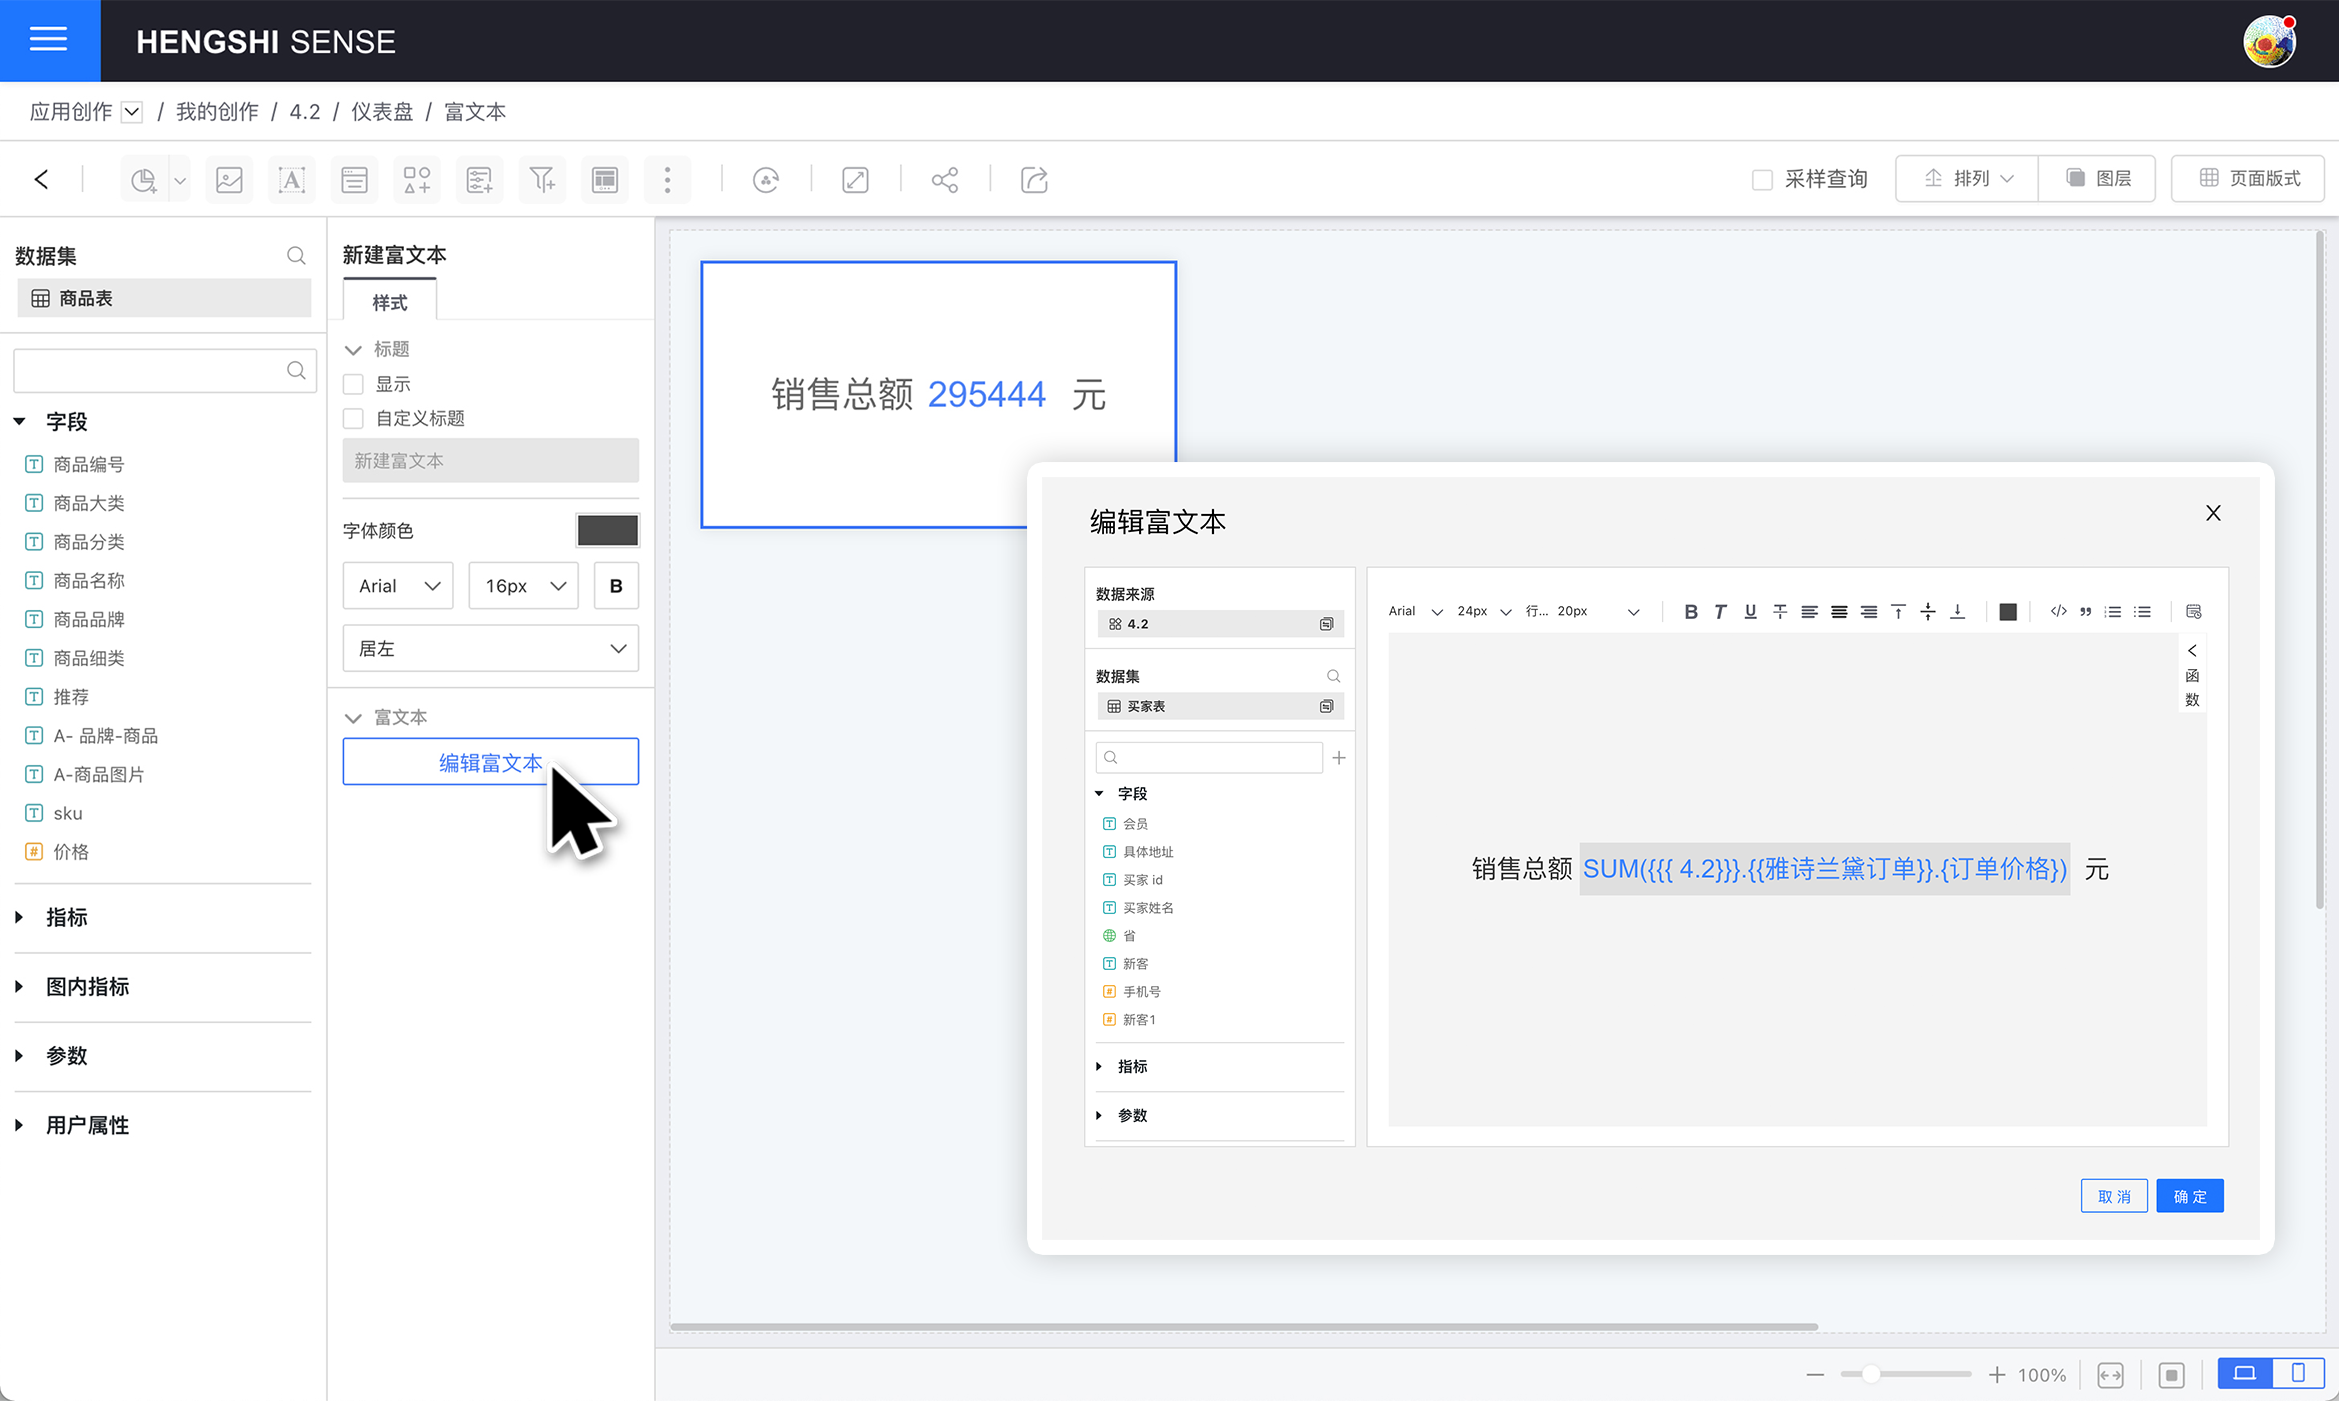This screenshot has width=2339, height=1401.
Task: Click the add filter control icon
Action: pyautogui.click(x=479, y=180)
